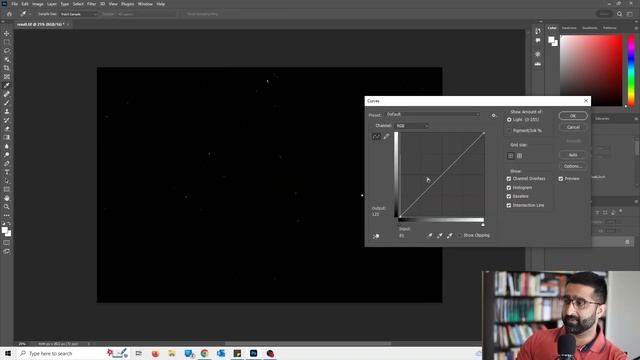Click the white point input slider in Curves
Viewport: 640px width, 360px height.
coord(483,225)
